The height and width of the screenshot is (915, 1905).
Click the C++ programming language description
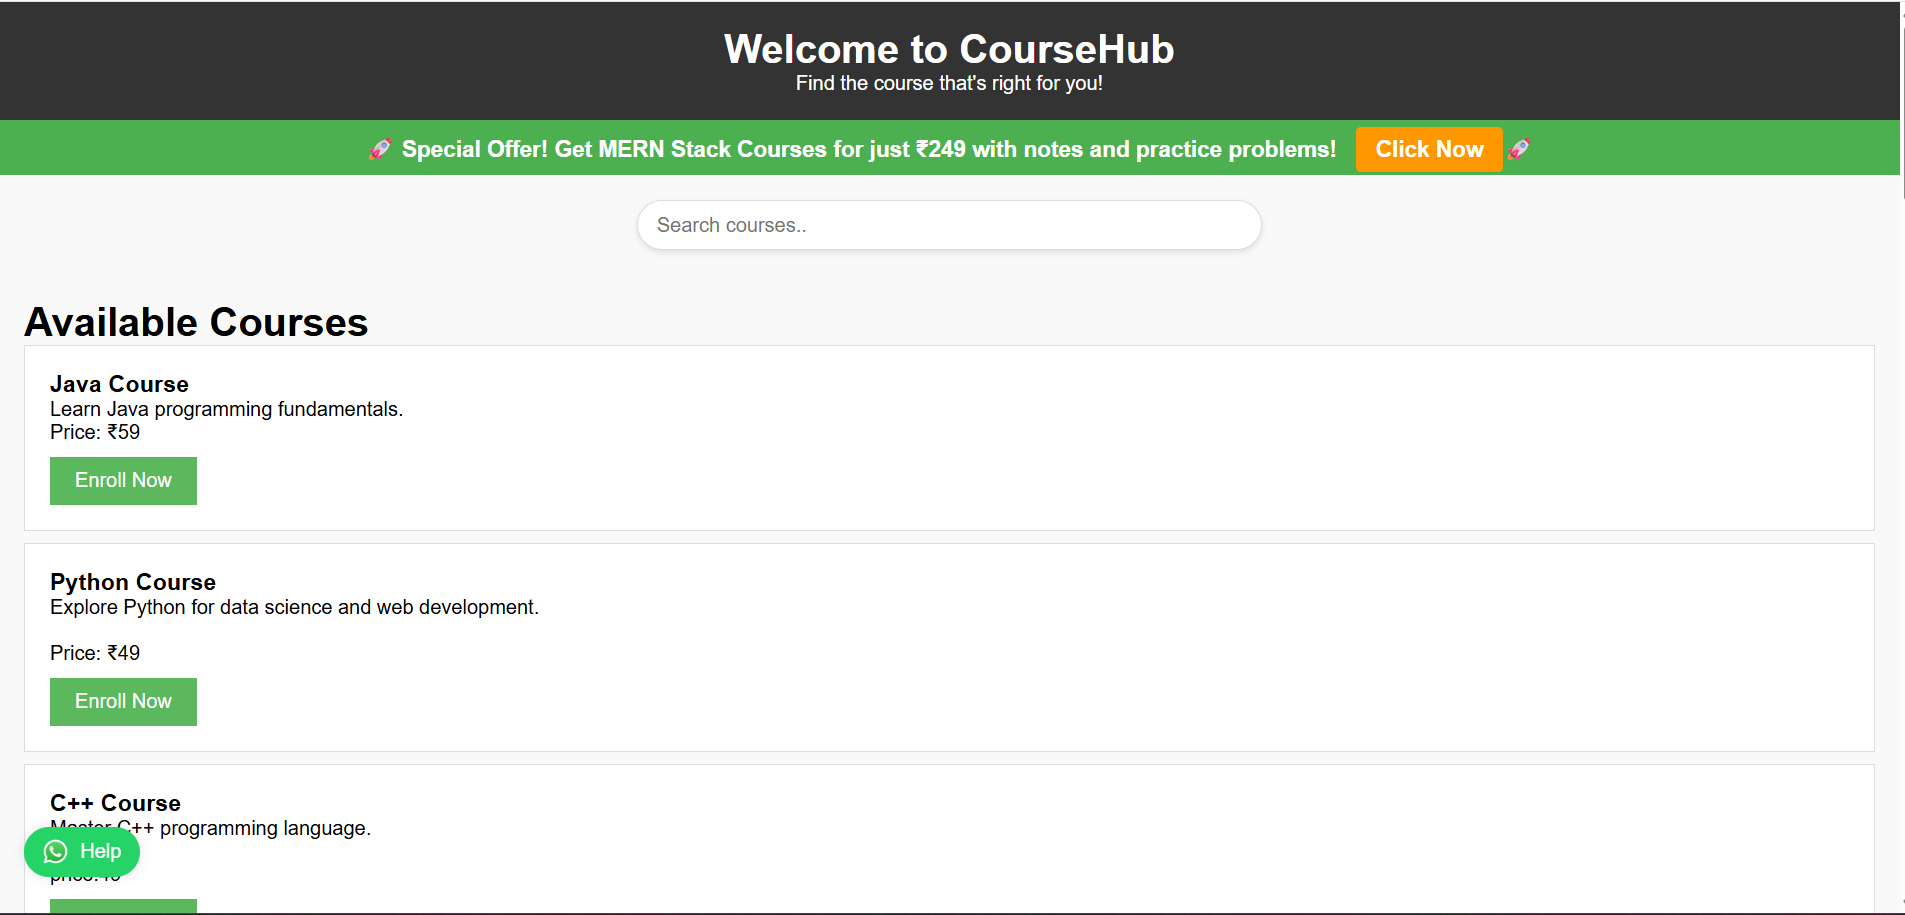(x=210, y=828)
